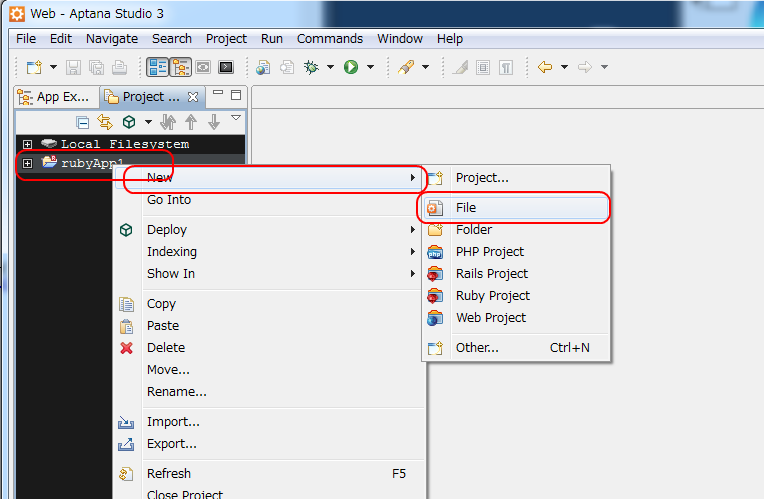
Task: Click Collapse All in Project Explorer
Action: (x=82, y=122)
